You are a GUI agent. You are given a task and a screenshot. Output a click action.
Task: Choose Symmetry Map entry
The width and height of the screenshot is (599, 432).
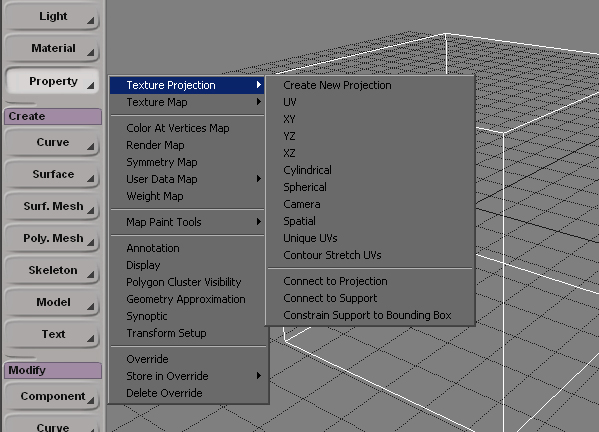coord(187,162)
